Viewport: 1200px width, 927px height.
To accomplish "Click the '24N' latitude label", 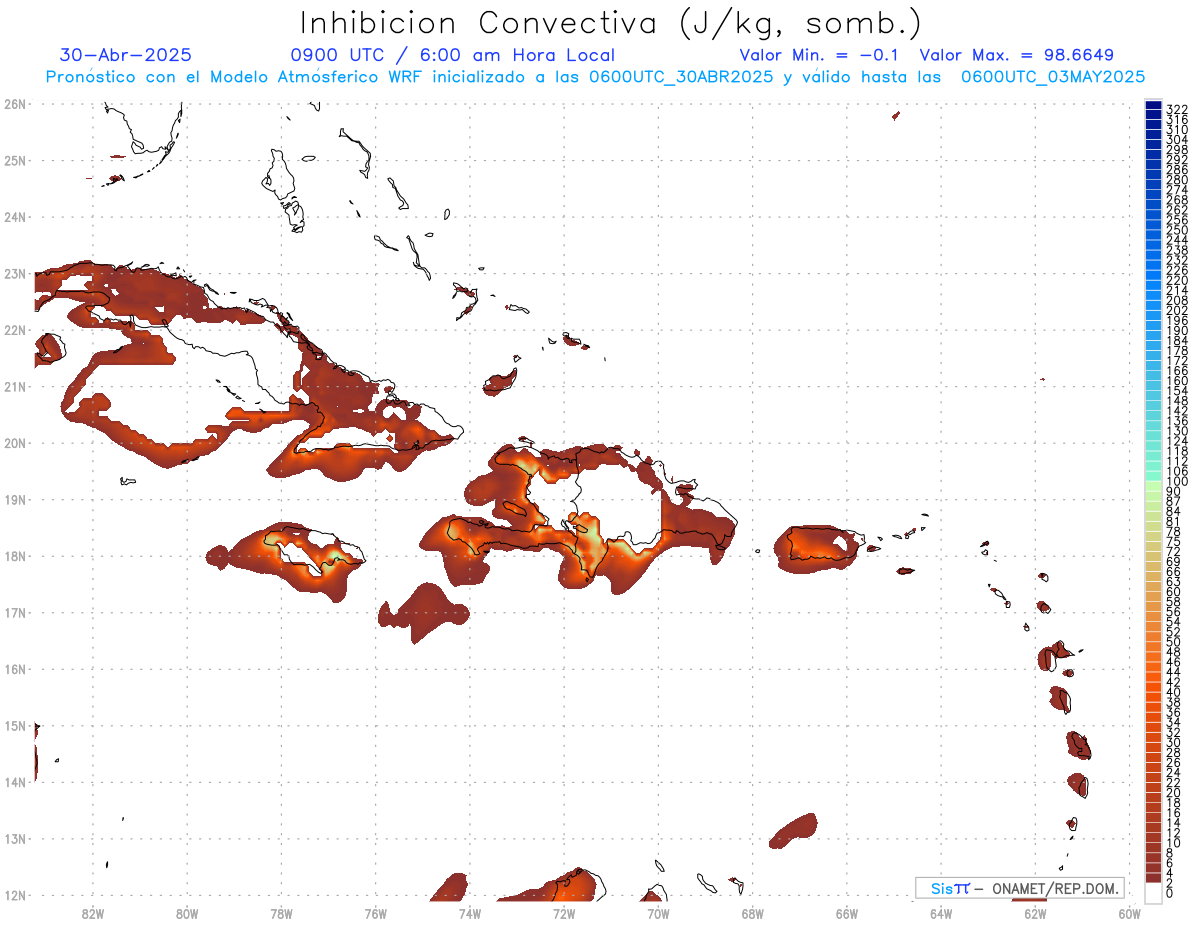I will [15, 217].
